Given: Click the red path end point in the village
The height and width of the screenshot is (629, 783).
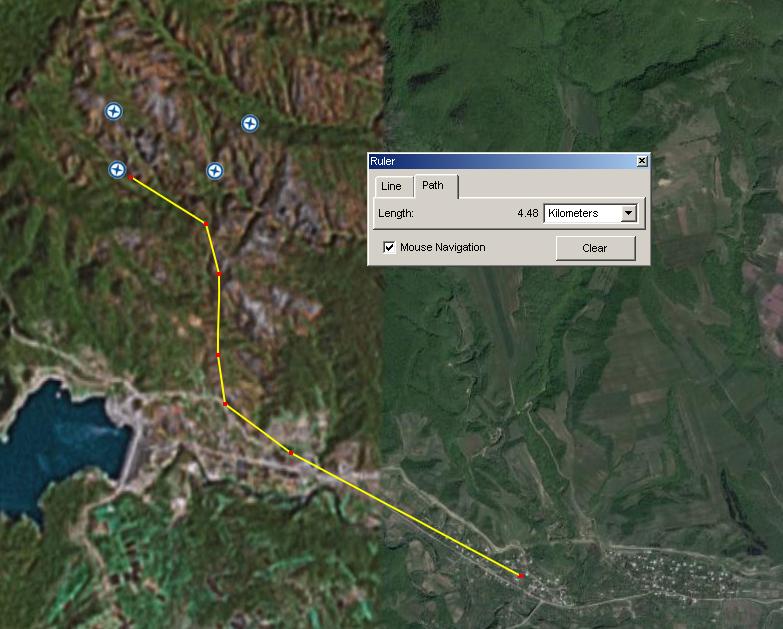Looking at the screenshot, I should pyautogui.click(x=521, y=576).
